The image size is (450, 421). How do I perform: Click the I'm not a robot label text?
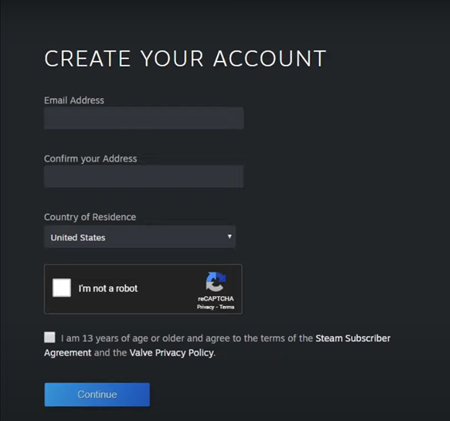tap(108, 288)
